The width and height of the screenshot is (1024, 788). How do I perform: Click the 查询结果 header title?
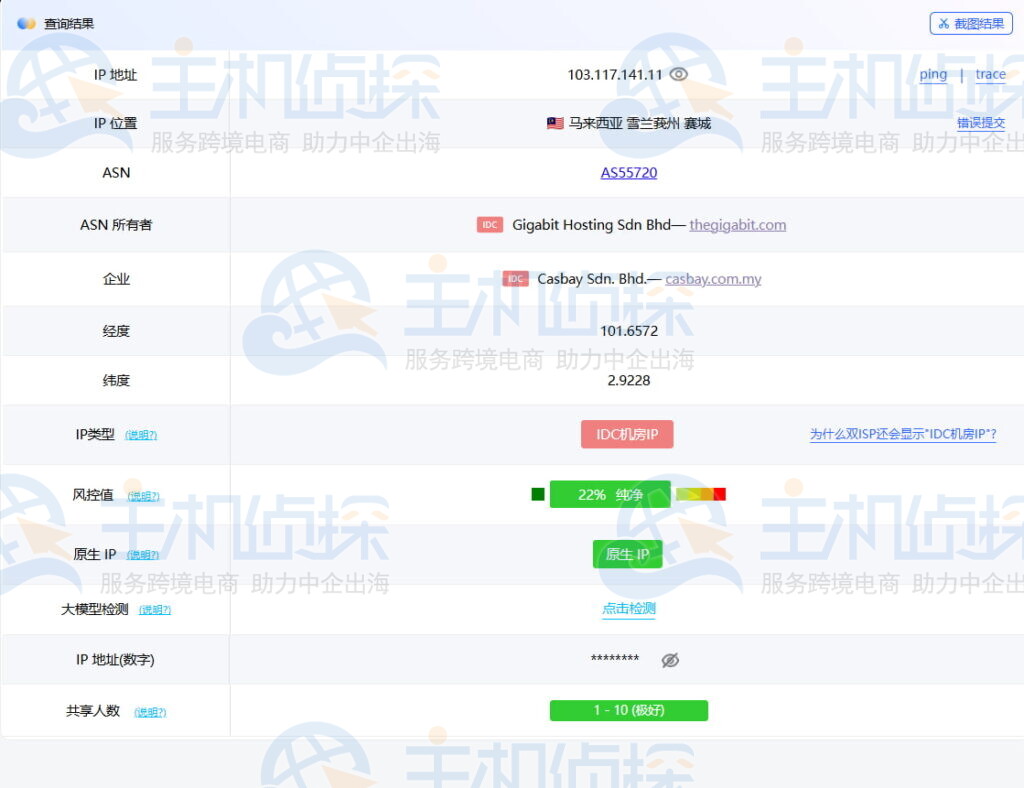click(x=69, y=24)
